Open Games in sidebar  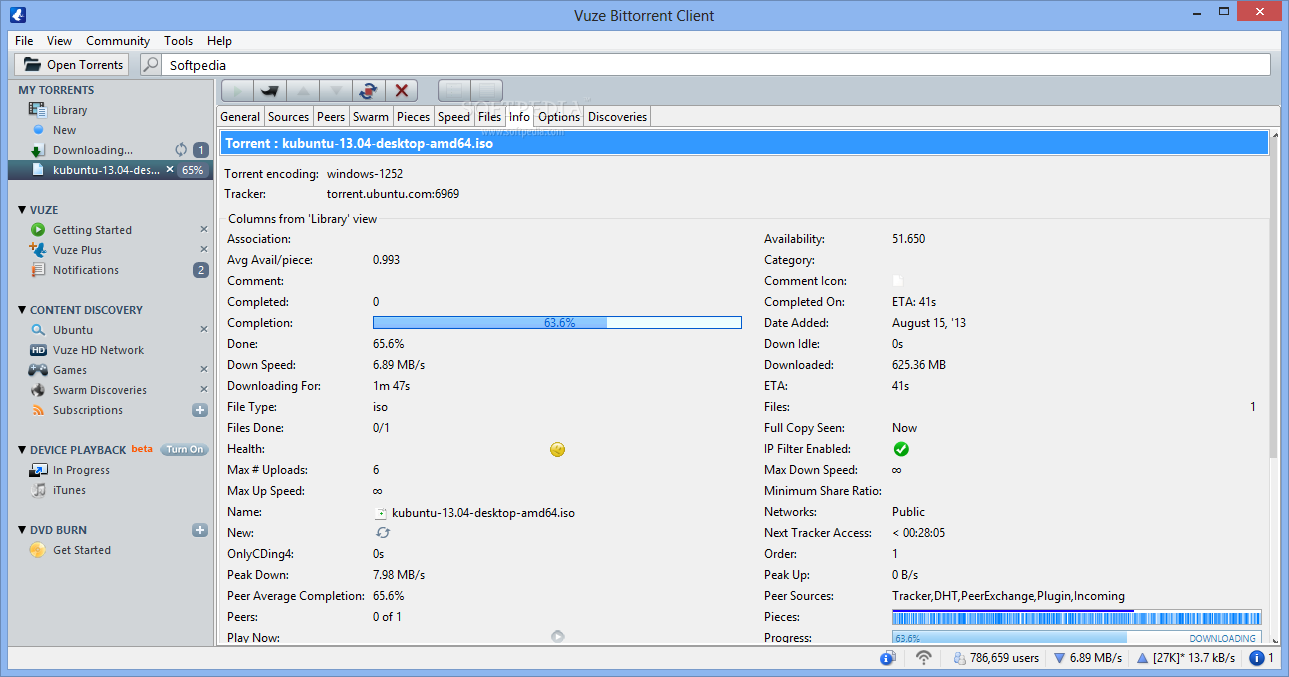[x=69, y=370]
